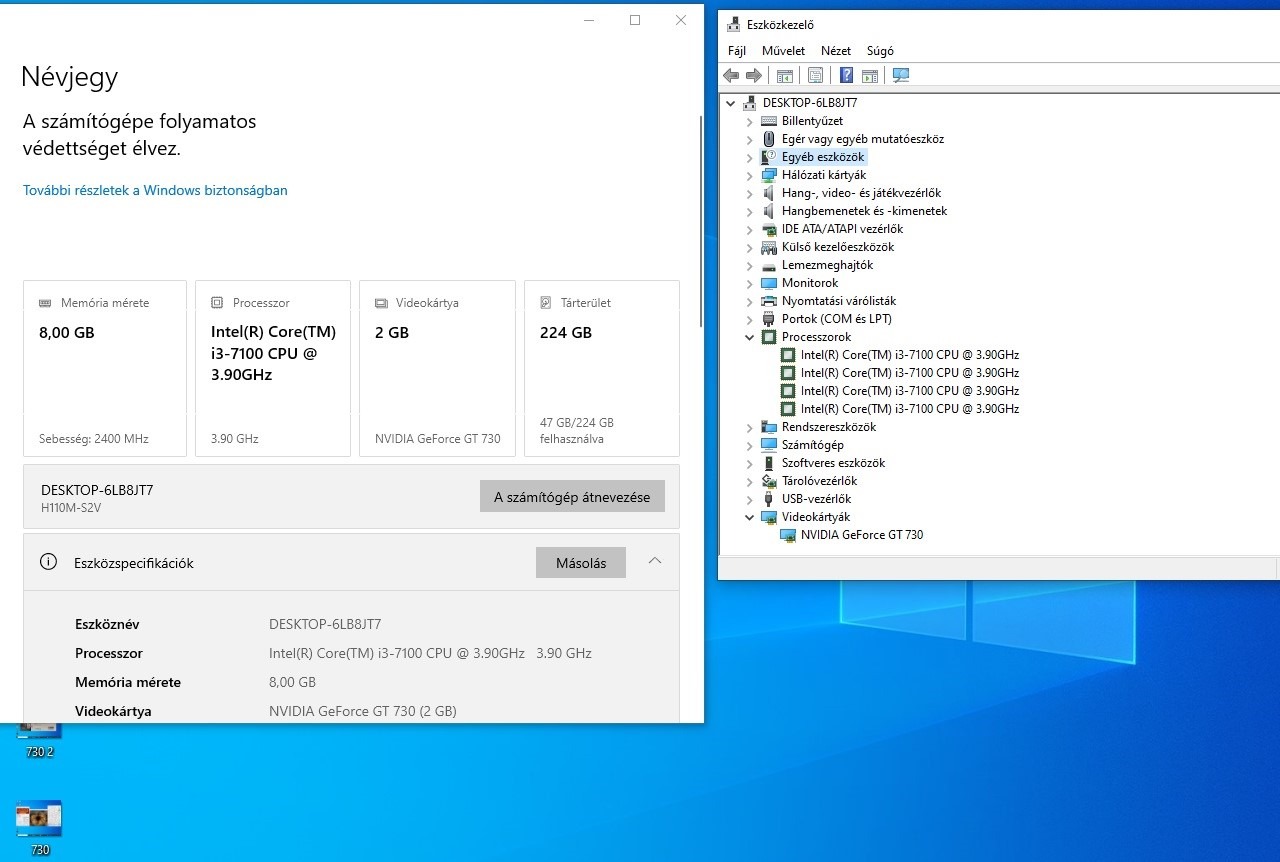This screenshot has height=862, width=1280.
Task: Click 'A számítógép átnevezése' button
Action: (x=572, y=497)
